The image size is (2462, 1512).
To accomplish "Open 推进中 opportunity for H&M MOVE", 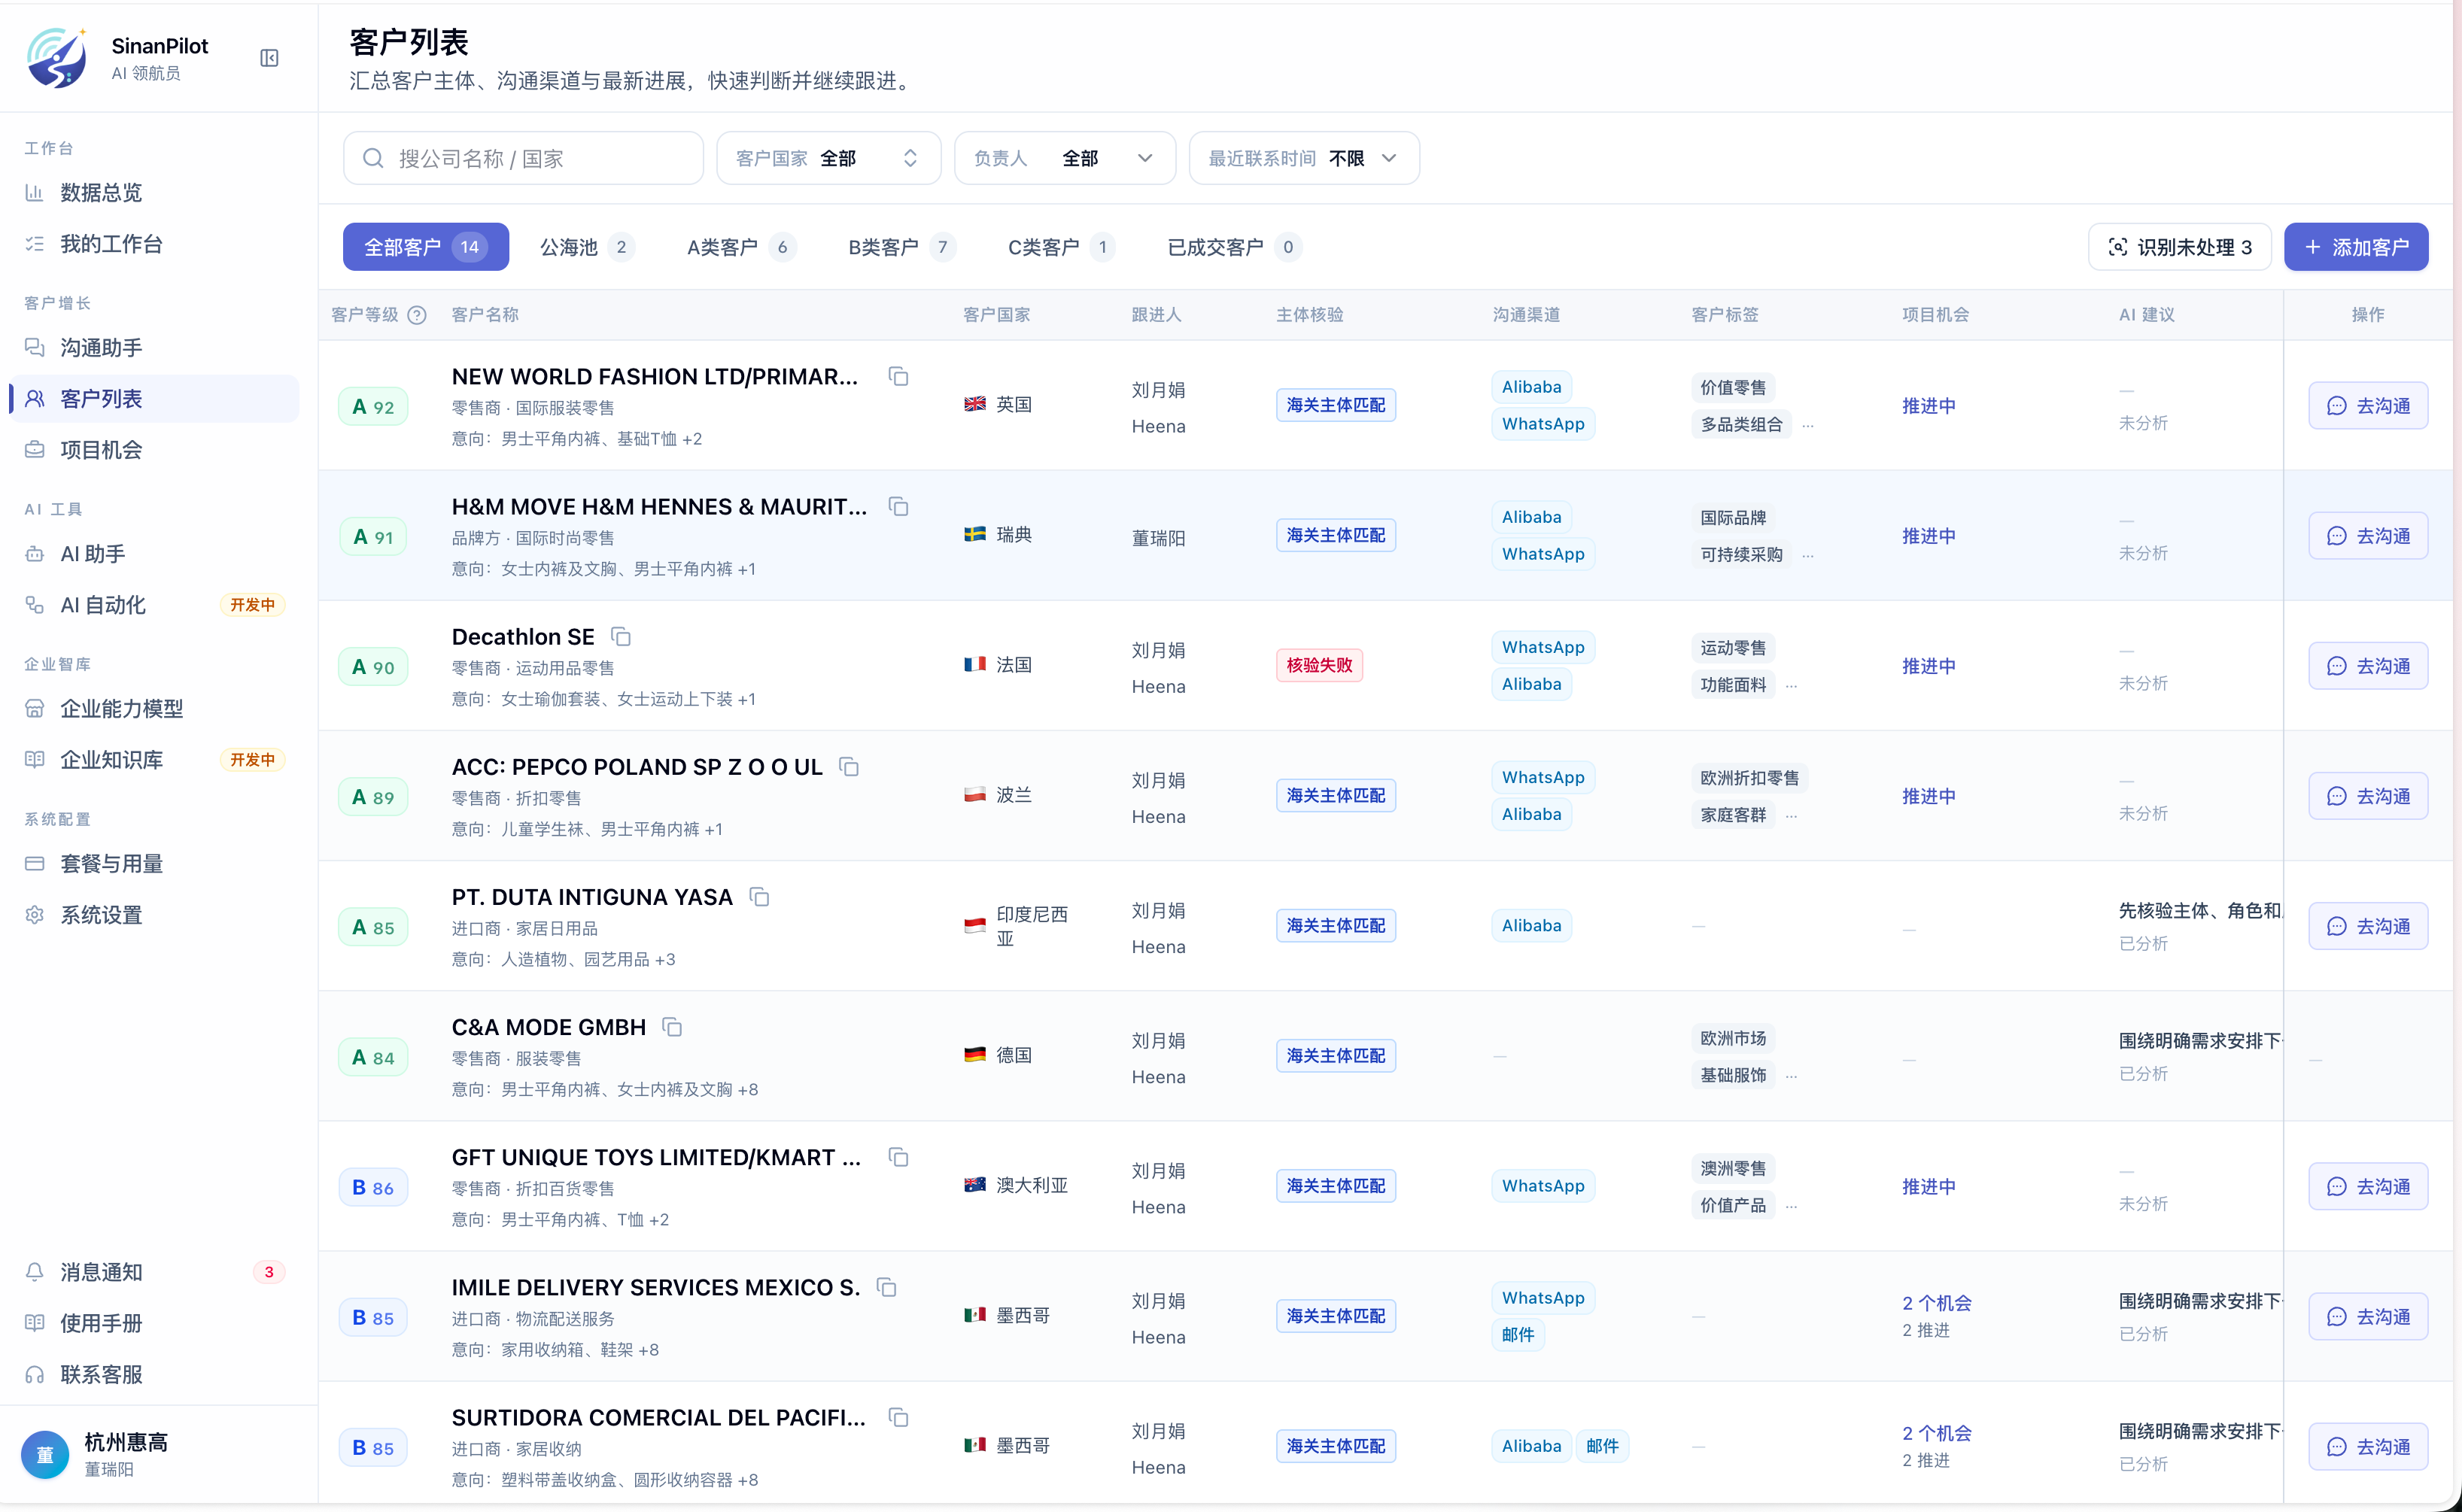I will (x=1928, y=536).
